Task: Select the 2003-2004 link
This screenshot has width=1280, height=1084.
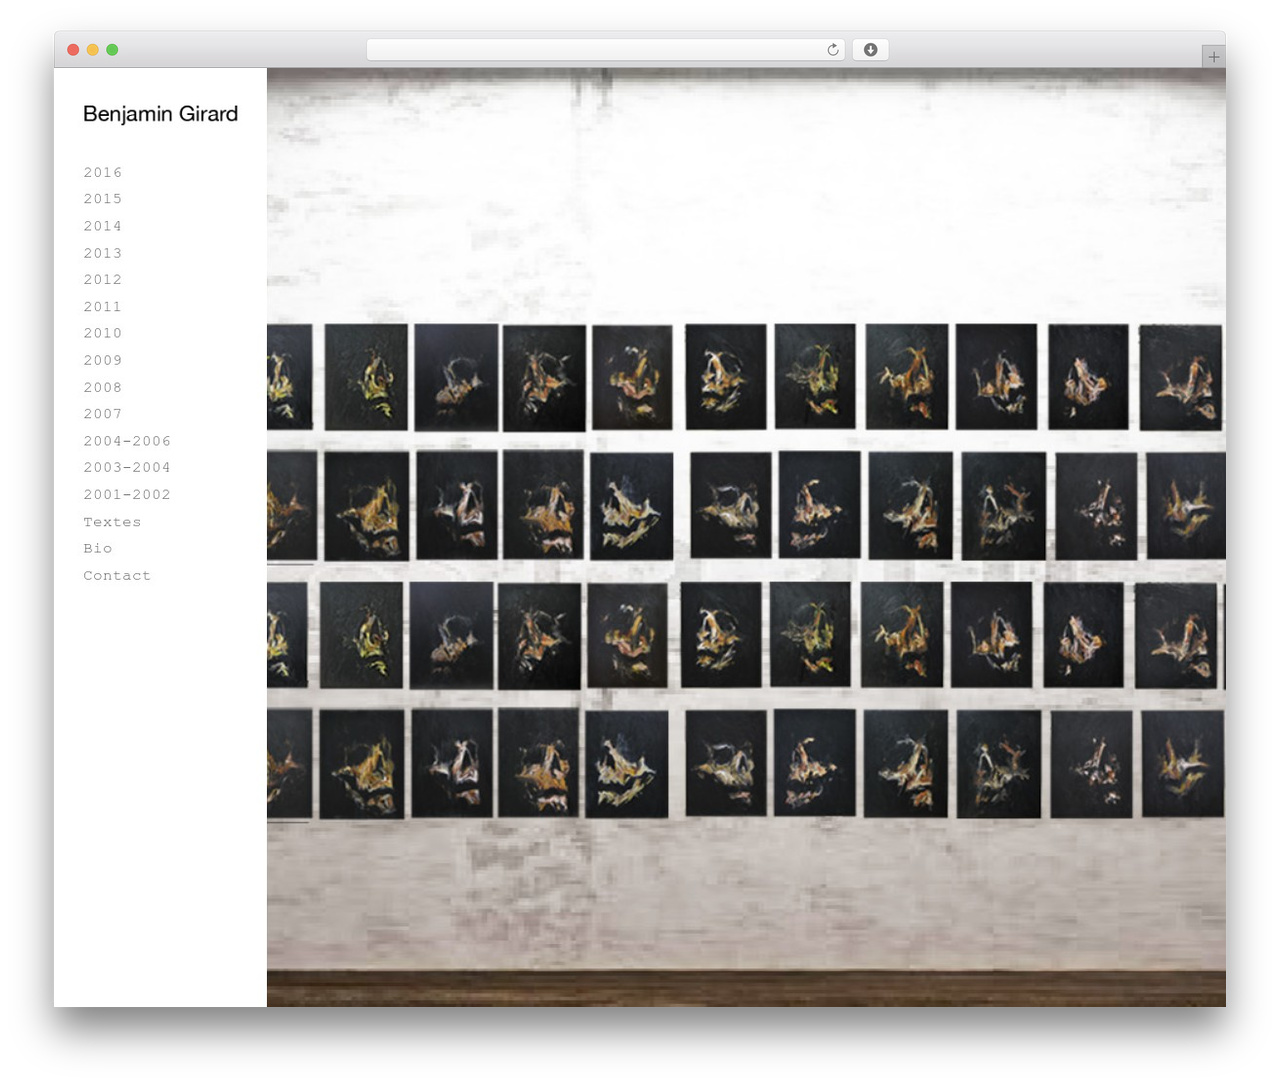Action: 127,467
